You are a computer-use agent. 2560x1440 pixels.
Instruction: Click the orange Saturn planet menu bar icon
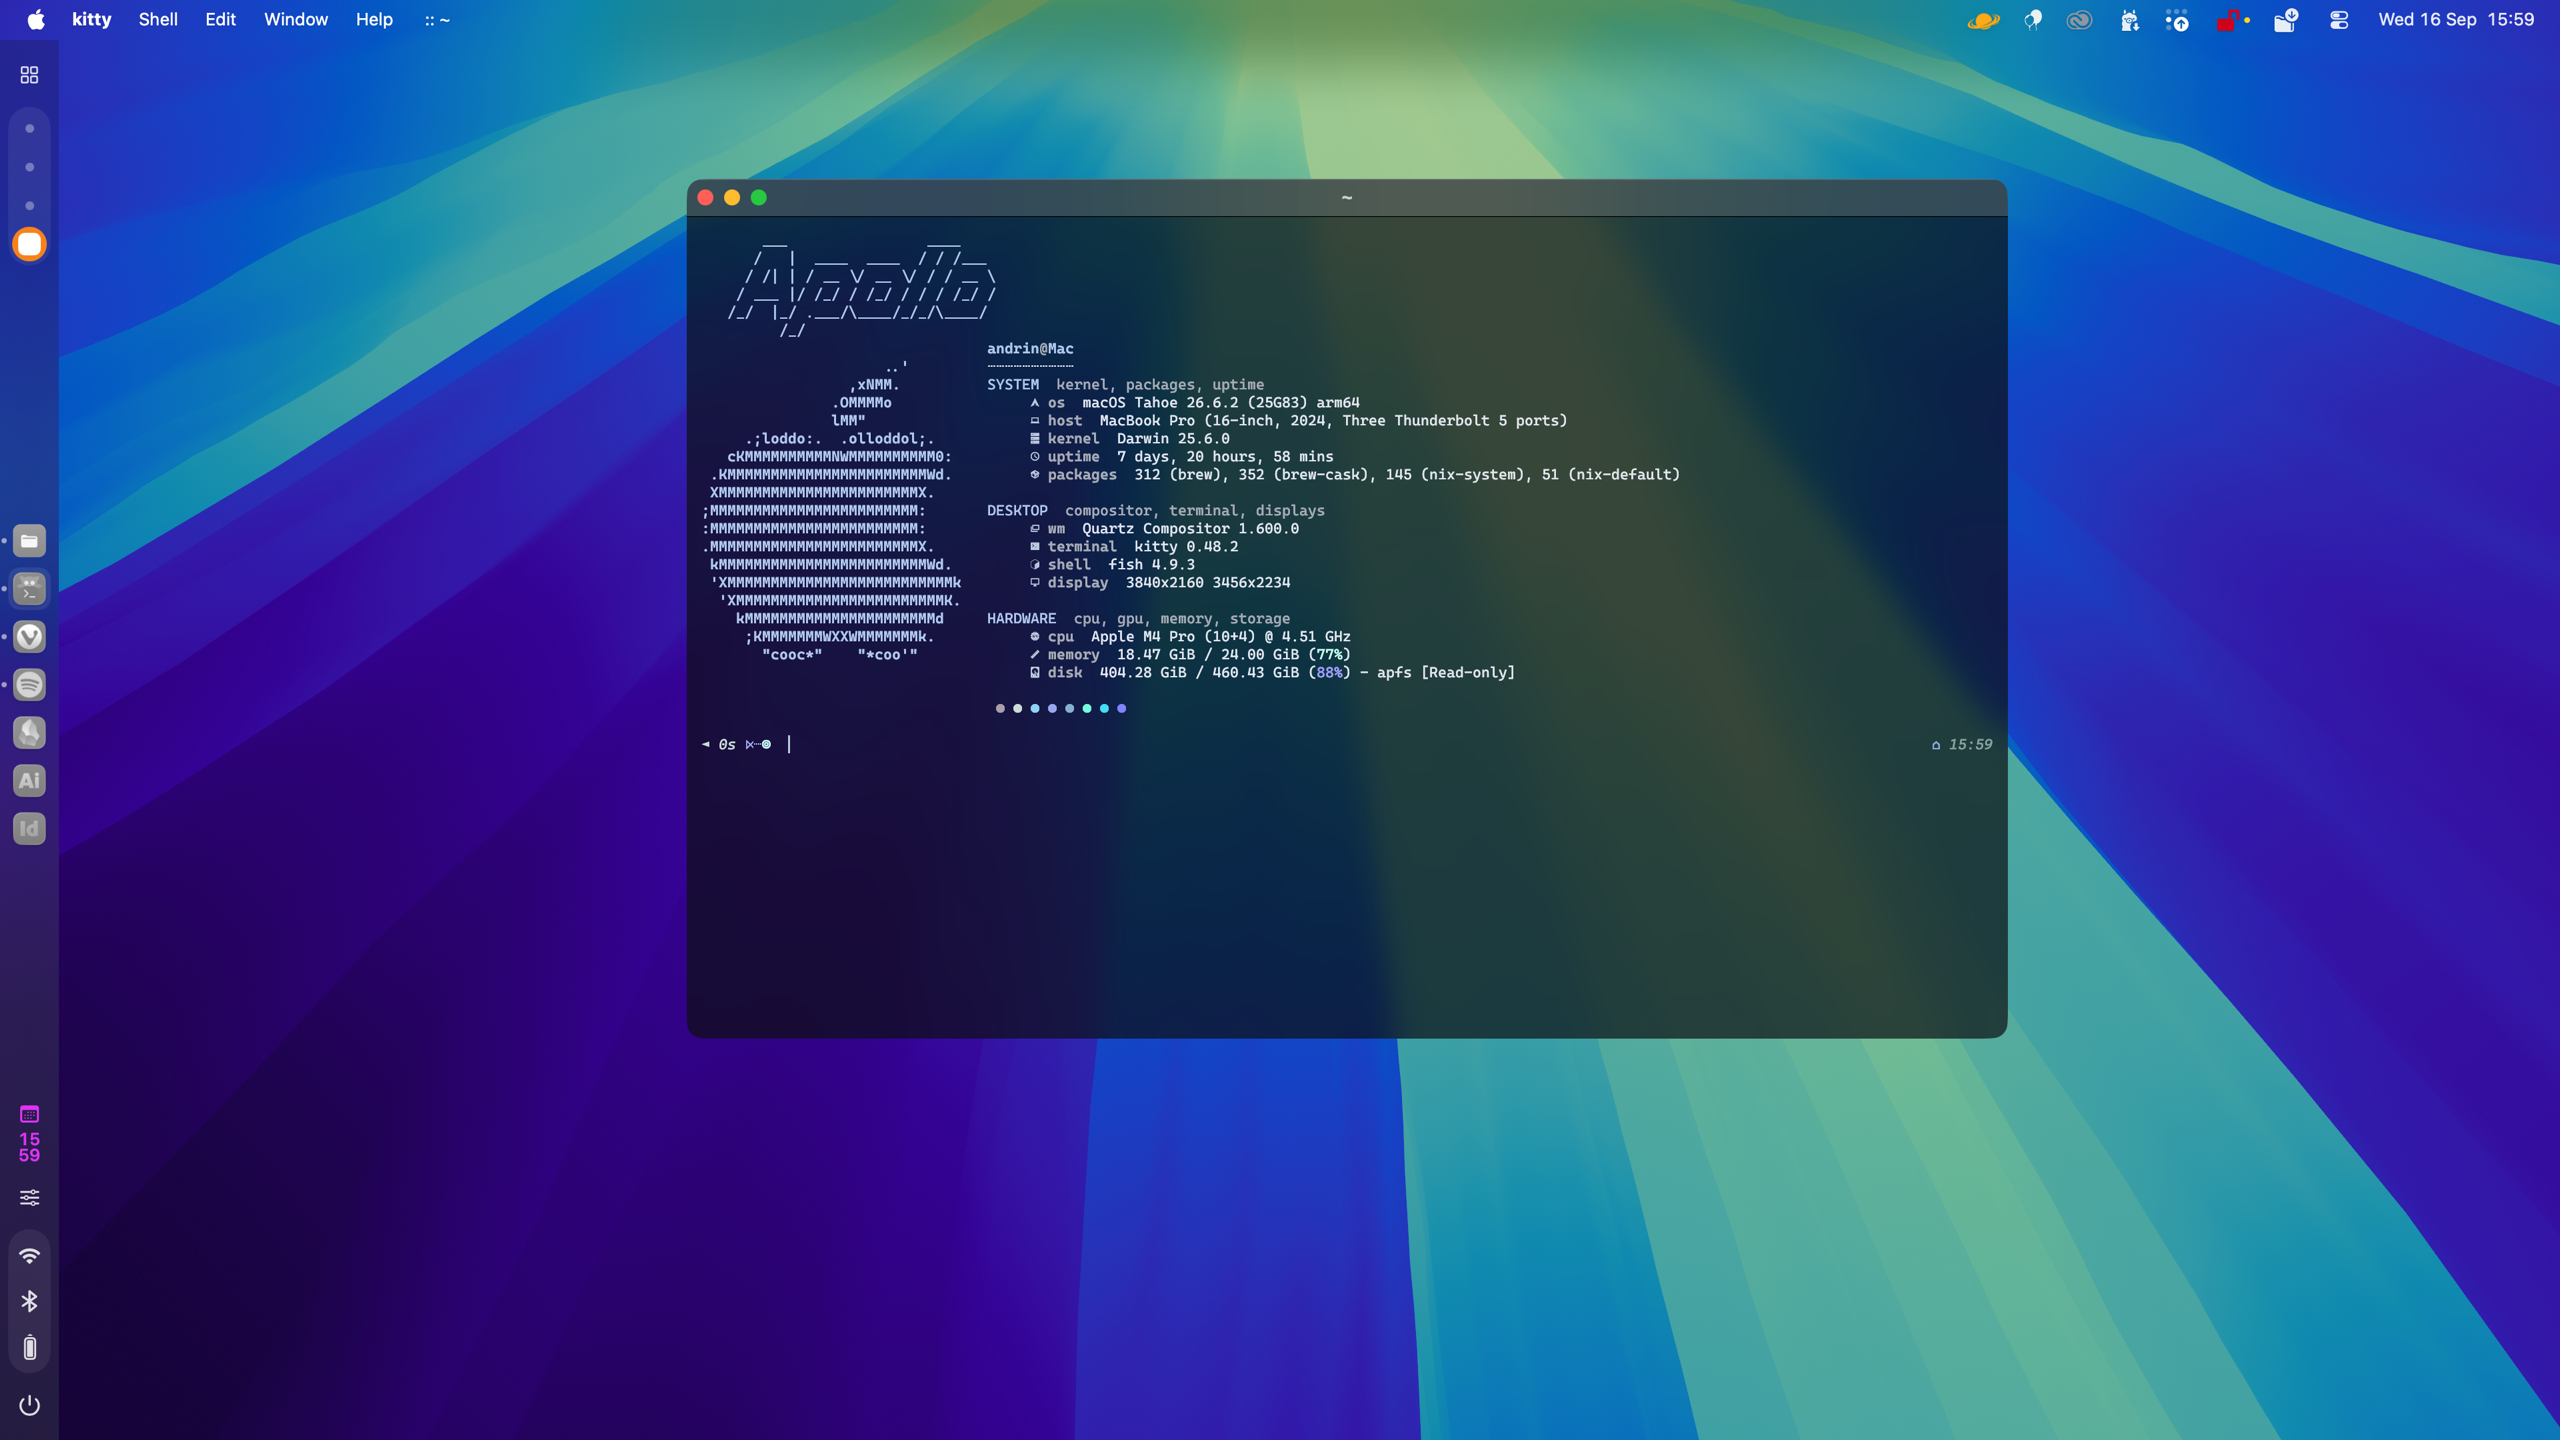click(1983, 20)
